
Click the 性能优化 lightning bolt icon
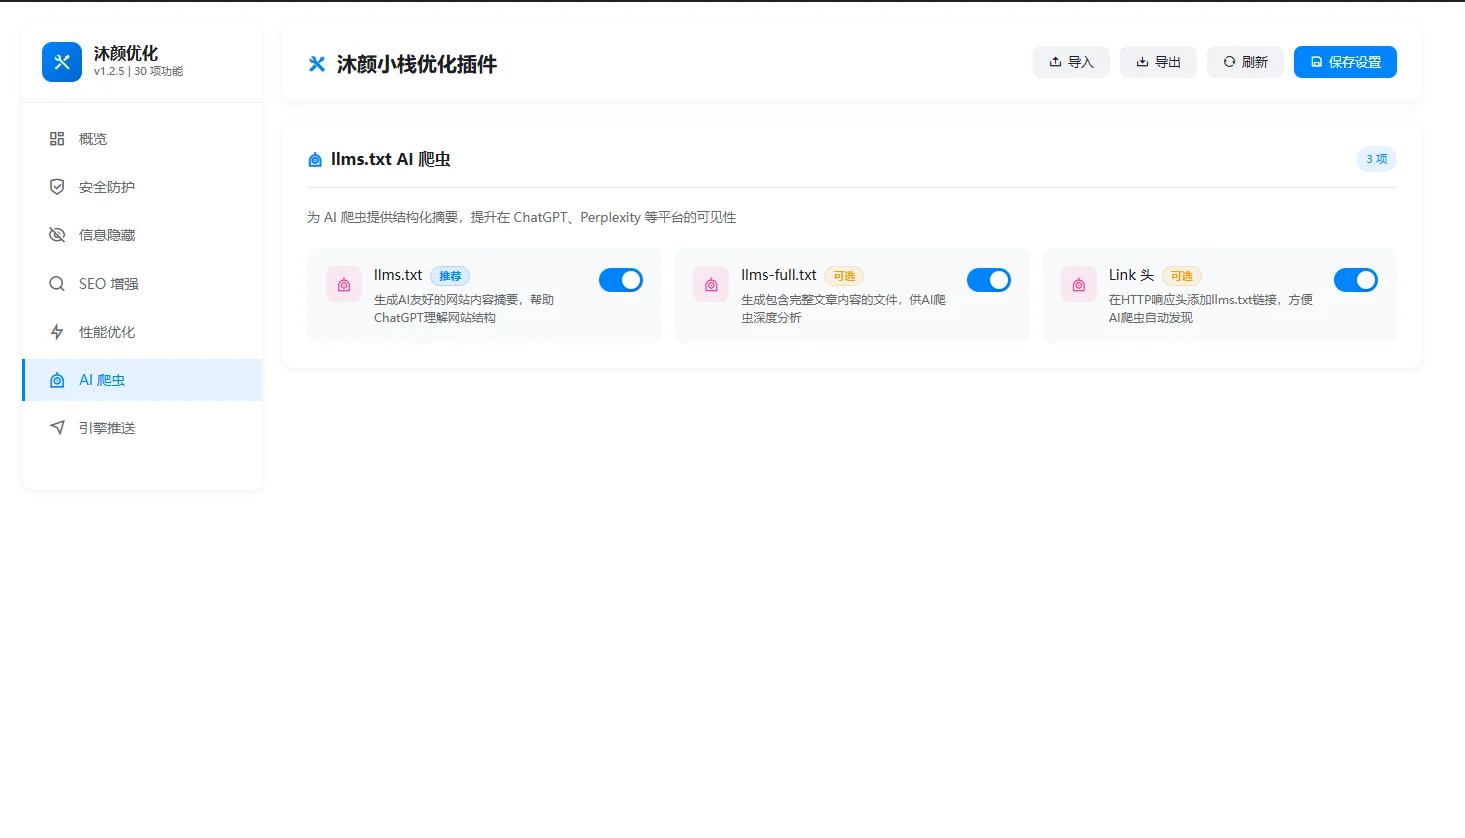click(x=57, y=332)
